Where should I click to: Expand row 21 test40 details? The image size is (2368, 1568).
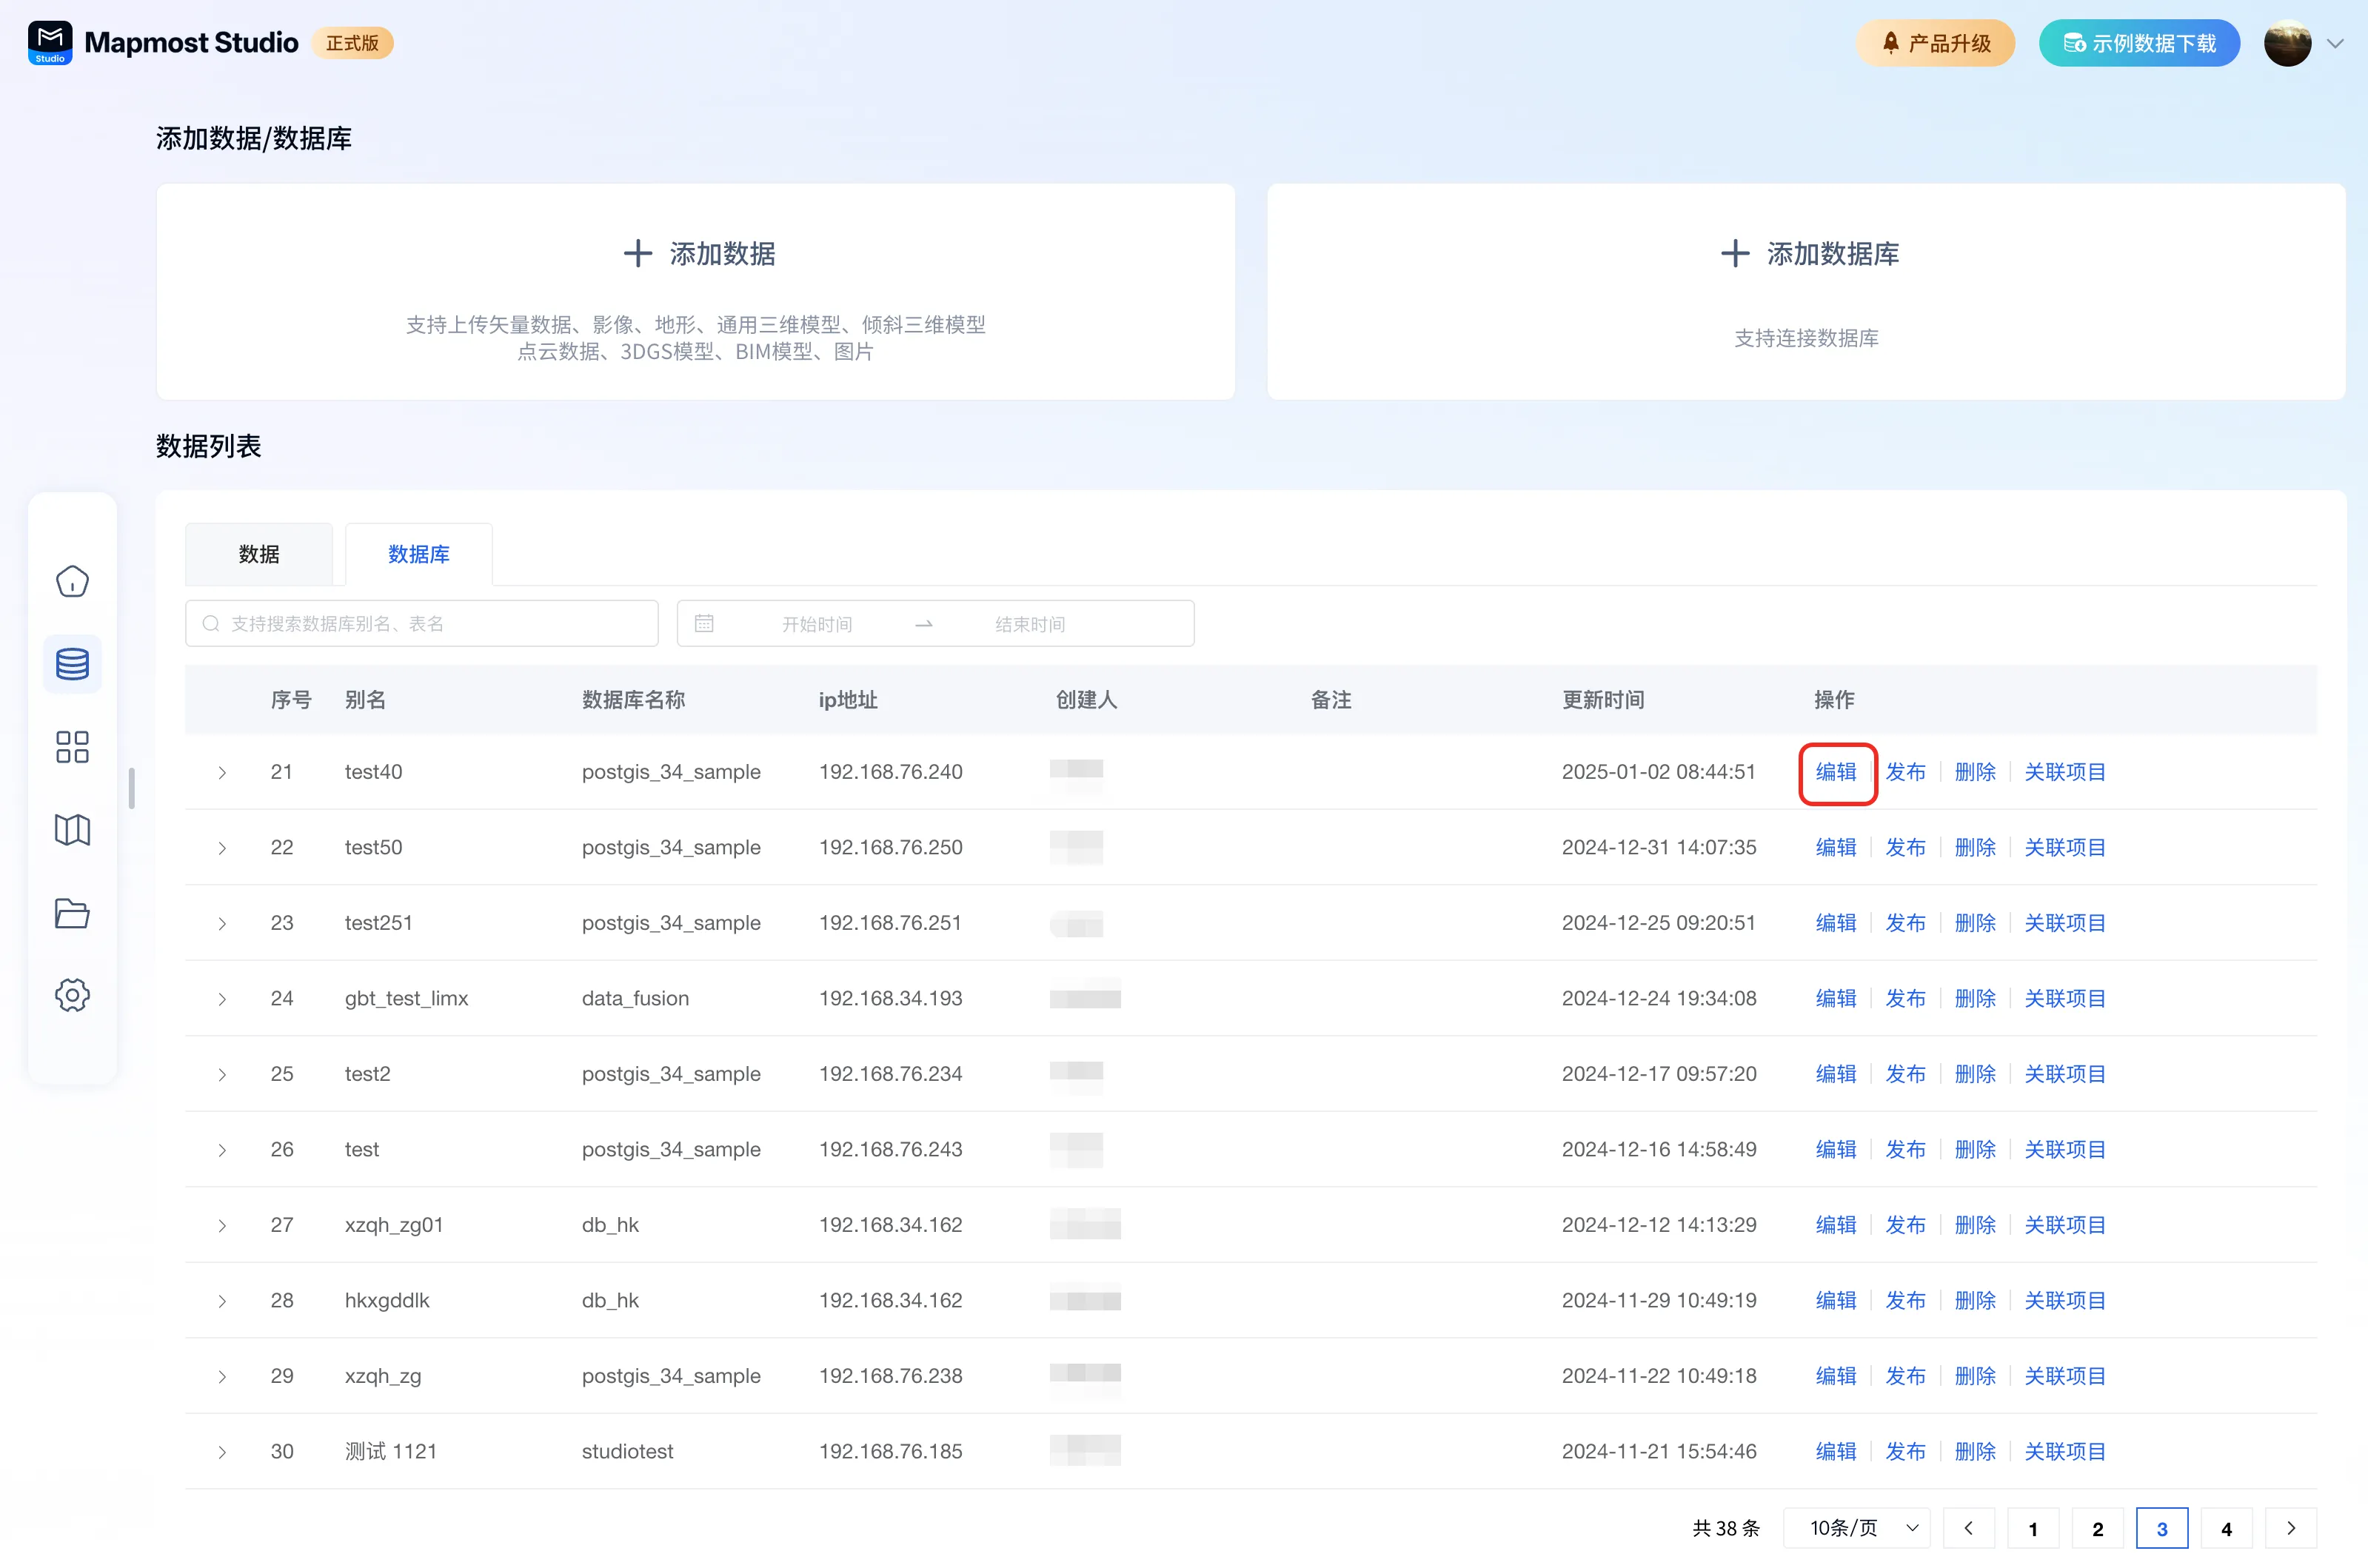[x=222, y=773]
